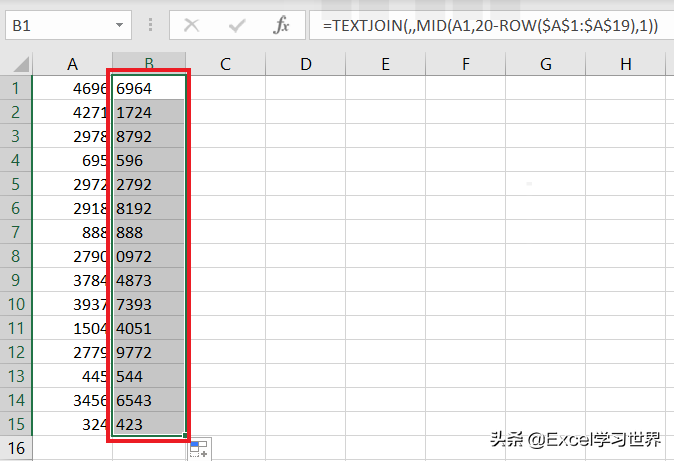Click cell containing 6543
Viewport: 674px width, 461px height.
tap(149, 400)
